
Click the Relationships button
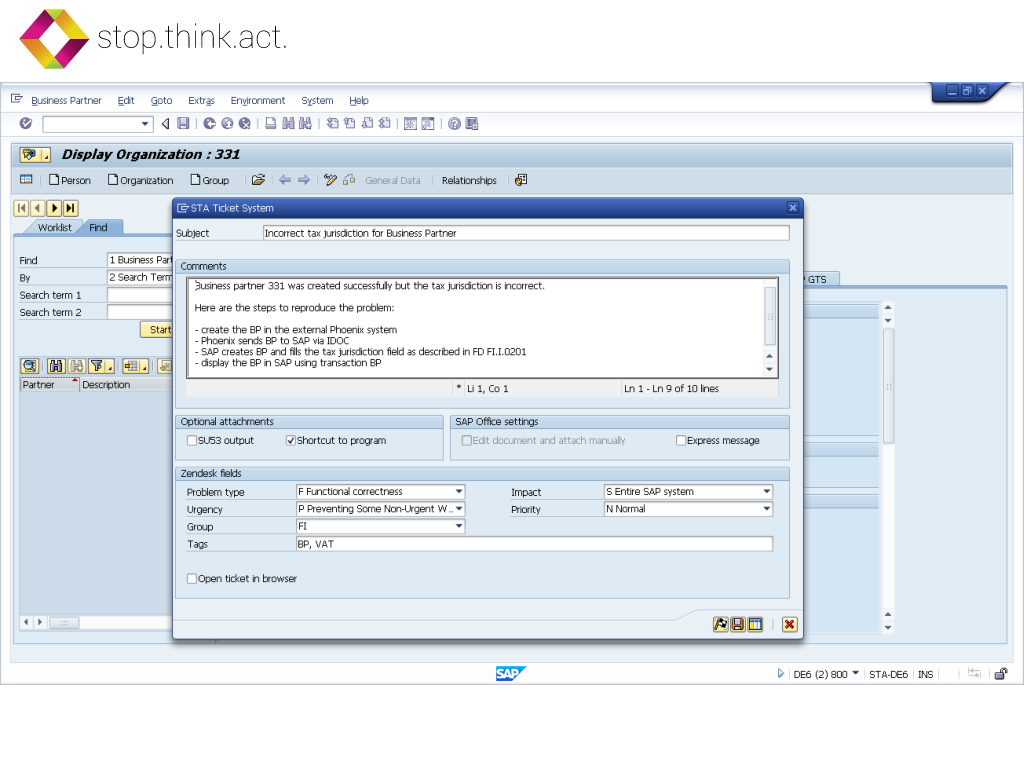[x=469, y=181]
